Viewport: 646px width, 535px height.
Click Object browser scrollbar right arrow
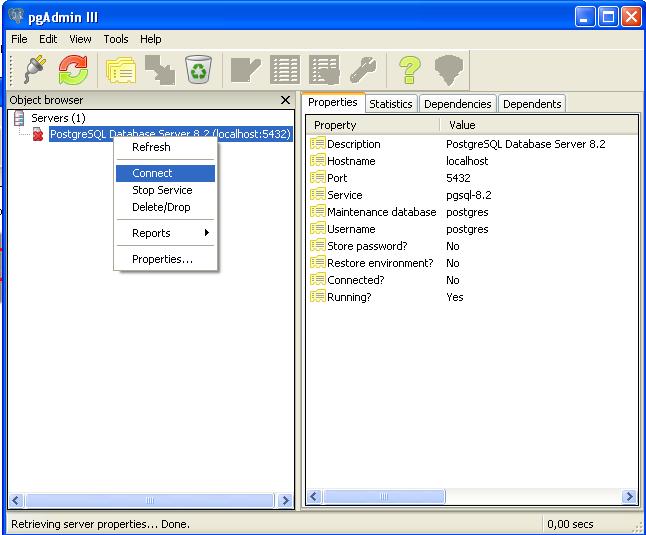coord(285,500)
